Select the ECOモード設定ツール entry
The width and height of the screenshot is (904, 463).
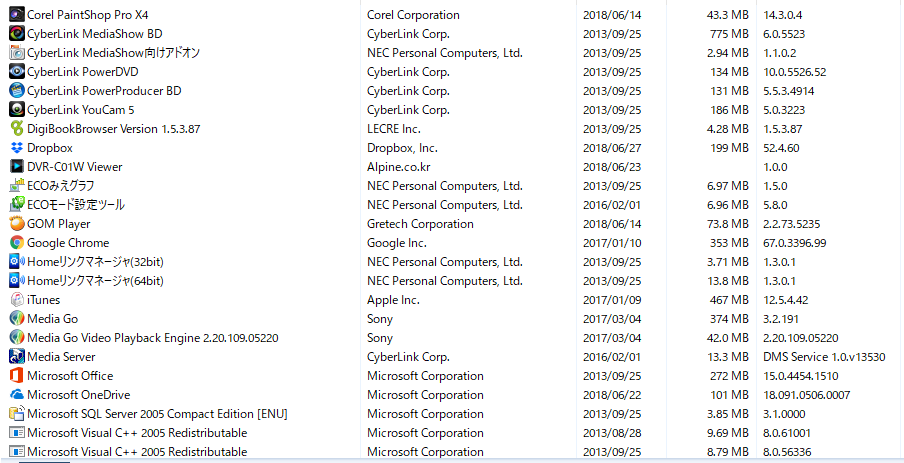(x=76, y=205)
